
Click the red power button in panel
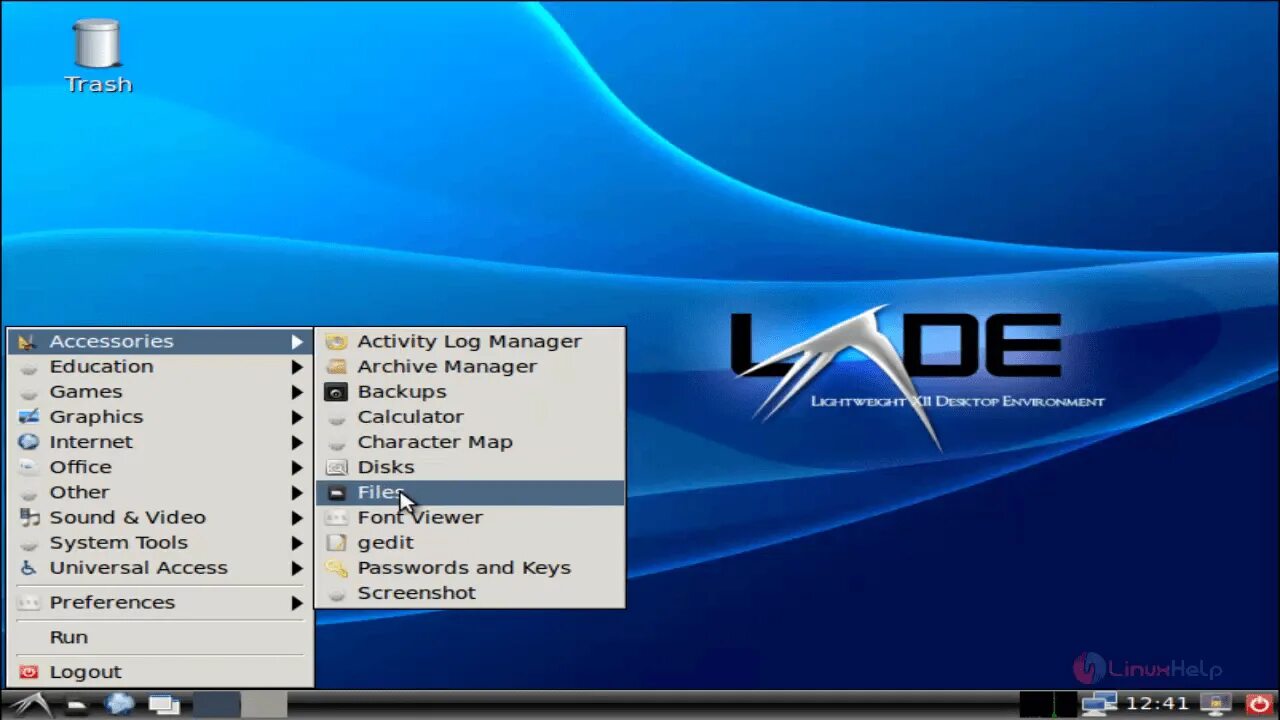point(1258,704)
